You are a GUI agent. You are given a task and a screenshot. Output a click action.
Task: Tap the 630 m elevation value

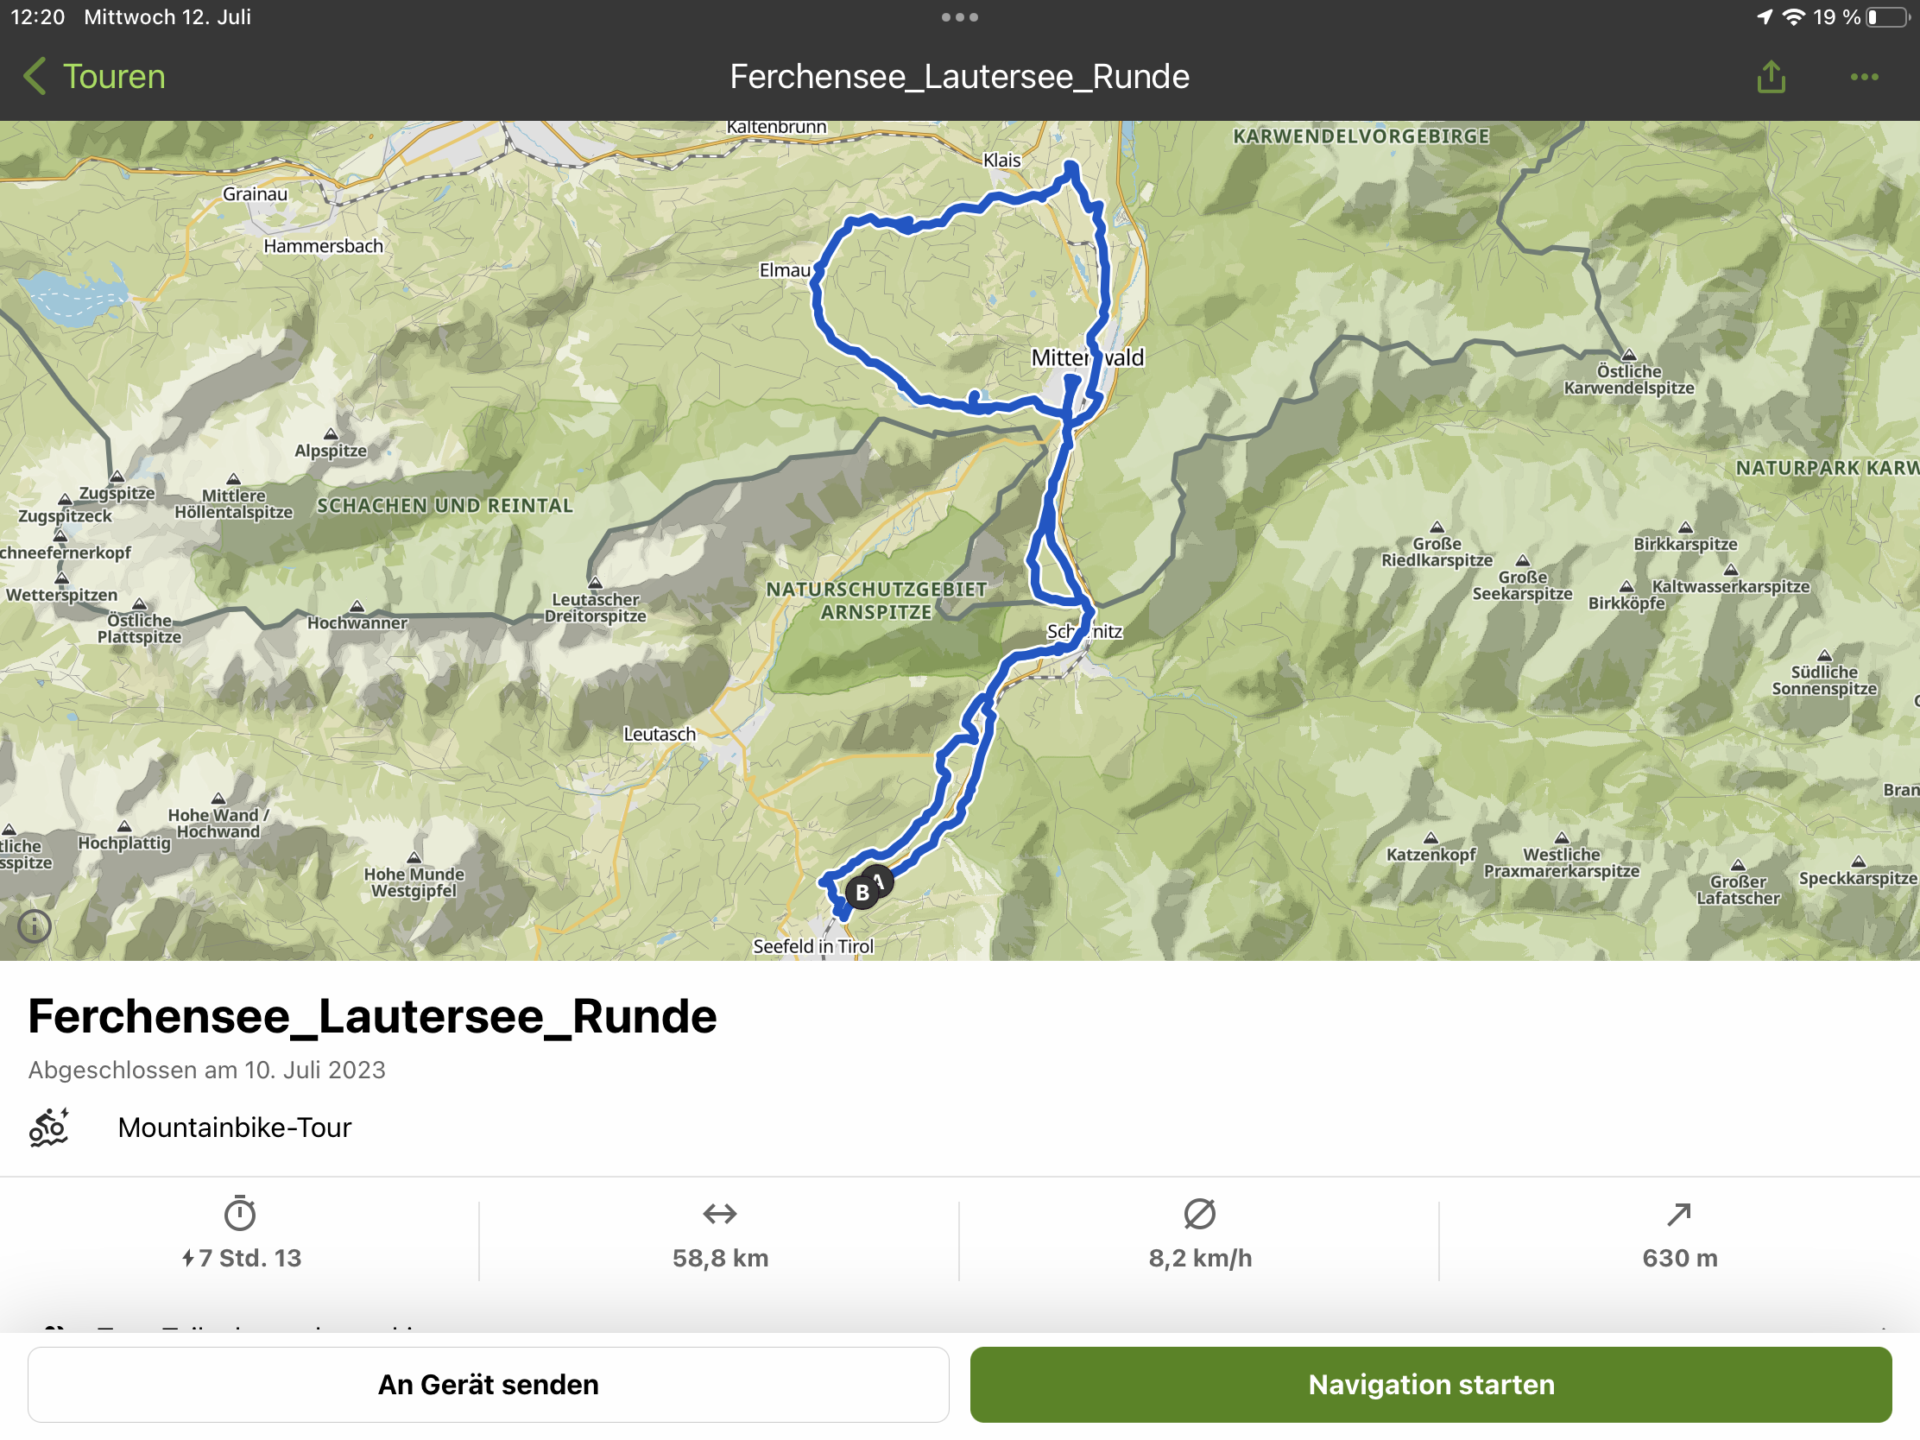point(1680,1258)
